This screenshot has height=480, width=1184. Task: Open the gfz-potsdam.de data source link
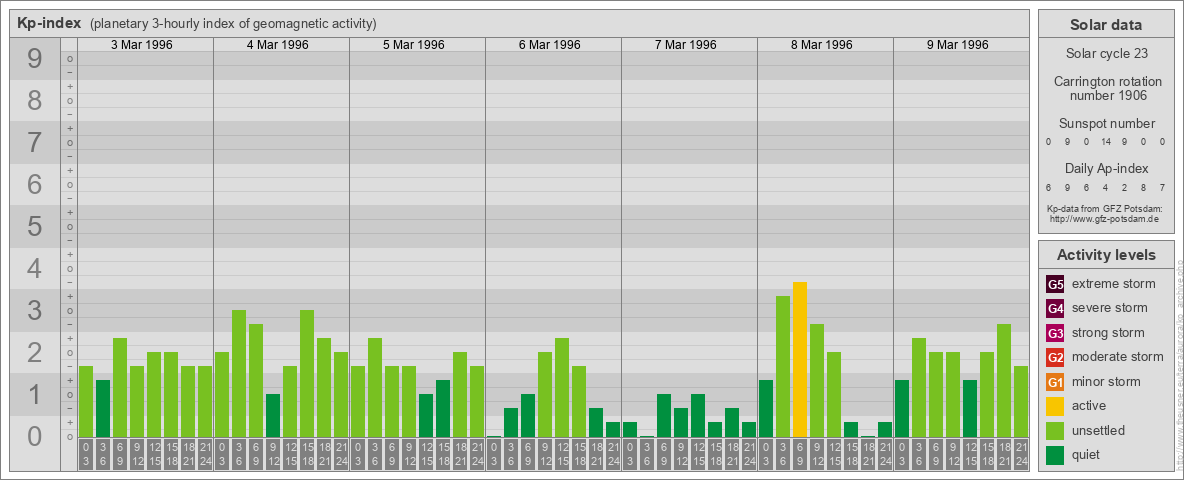click(1103, 219)
